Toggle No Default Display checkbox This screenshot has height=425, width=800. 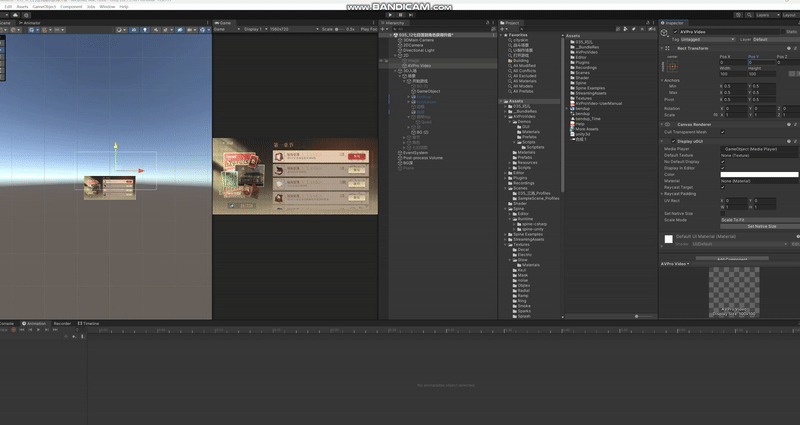click(722, 162)
